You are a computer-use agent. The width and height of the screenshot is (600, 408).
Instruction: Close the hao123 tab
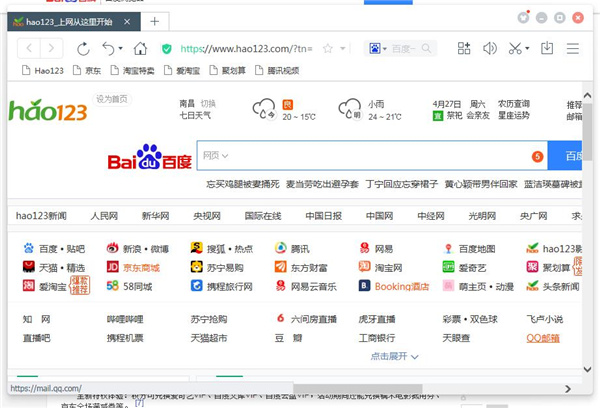pyautogui.click(x=127, y=22)
